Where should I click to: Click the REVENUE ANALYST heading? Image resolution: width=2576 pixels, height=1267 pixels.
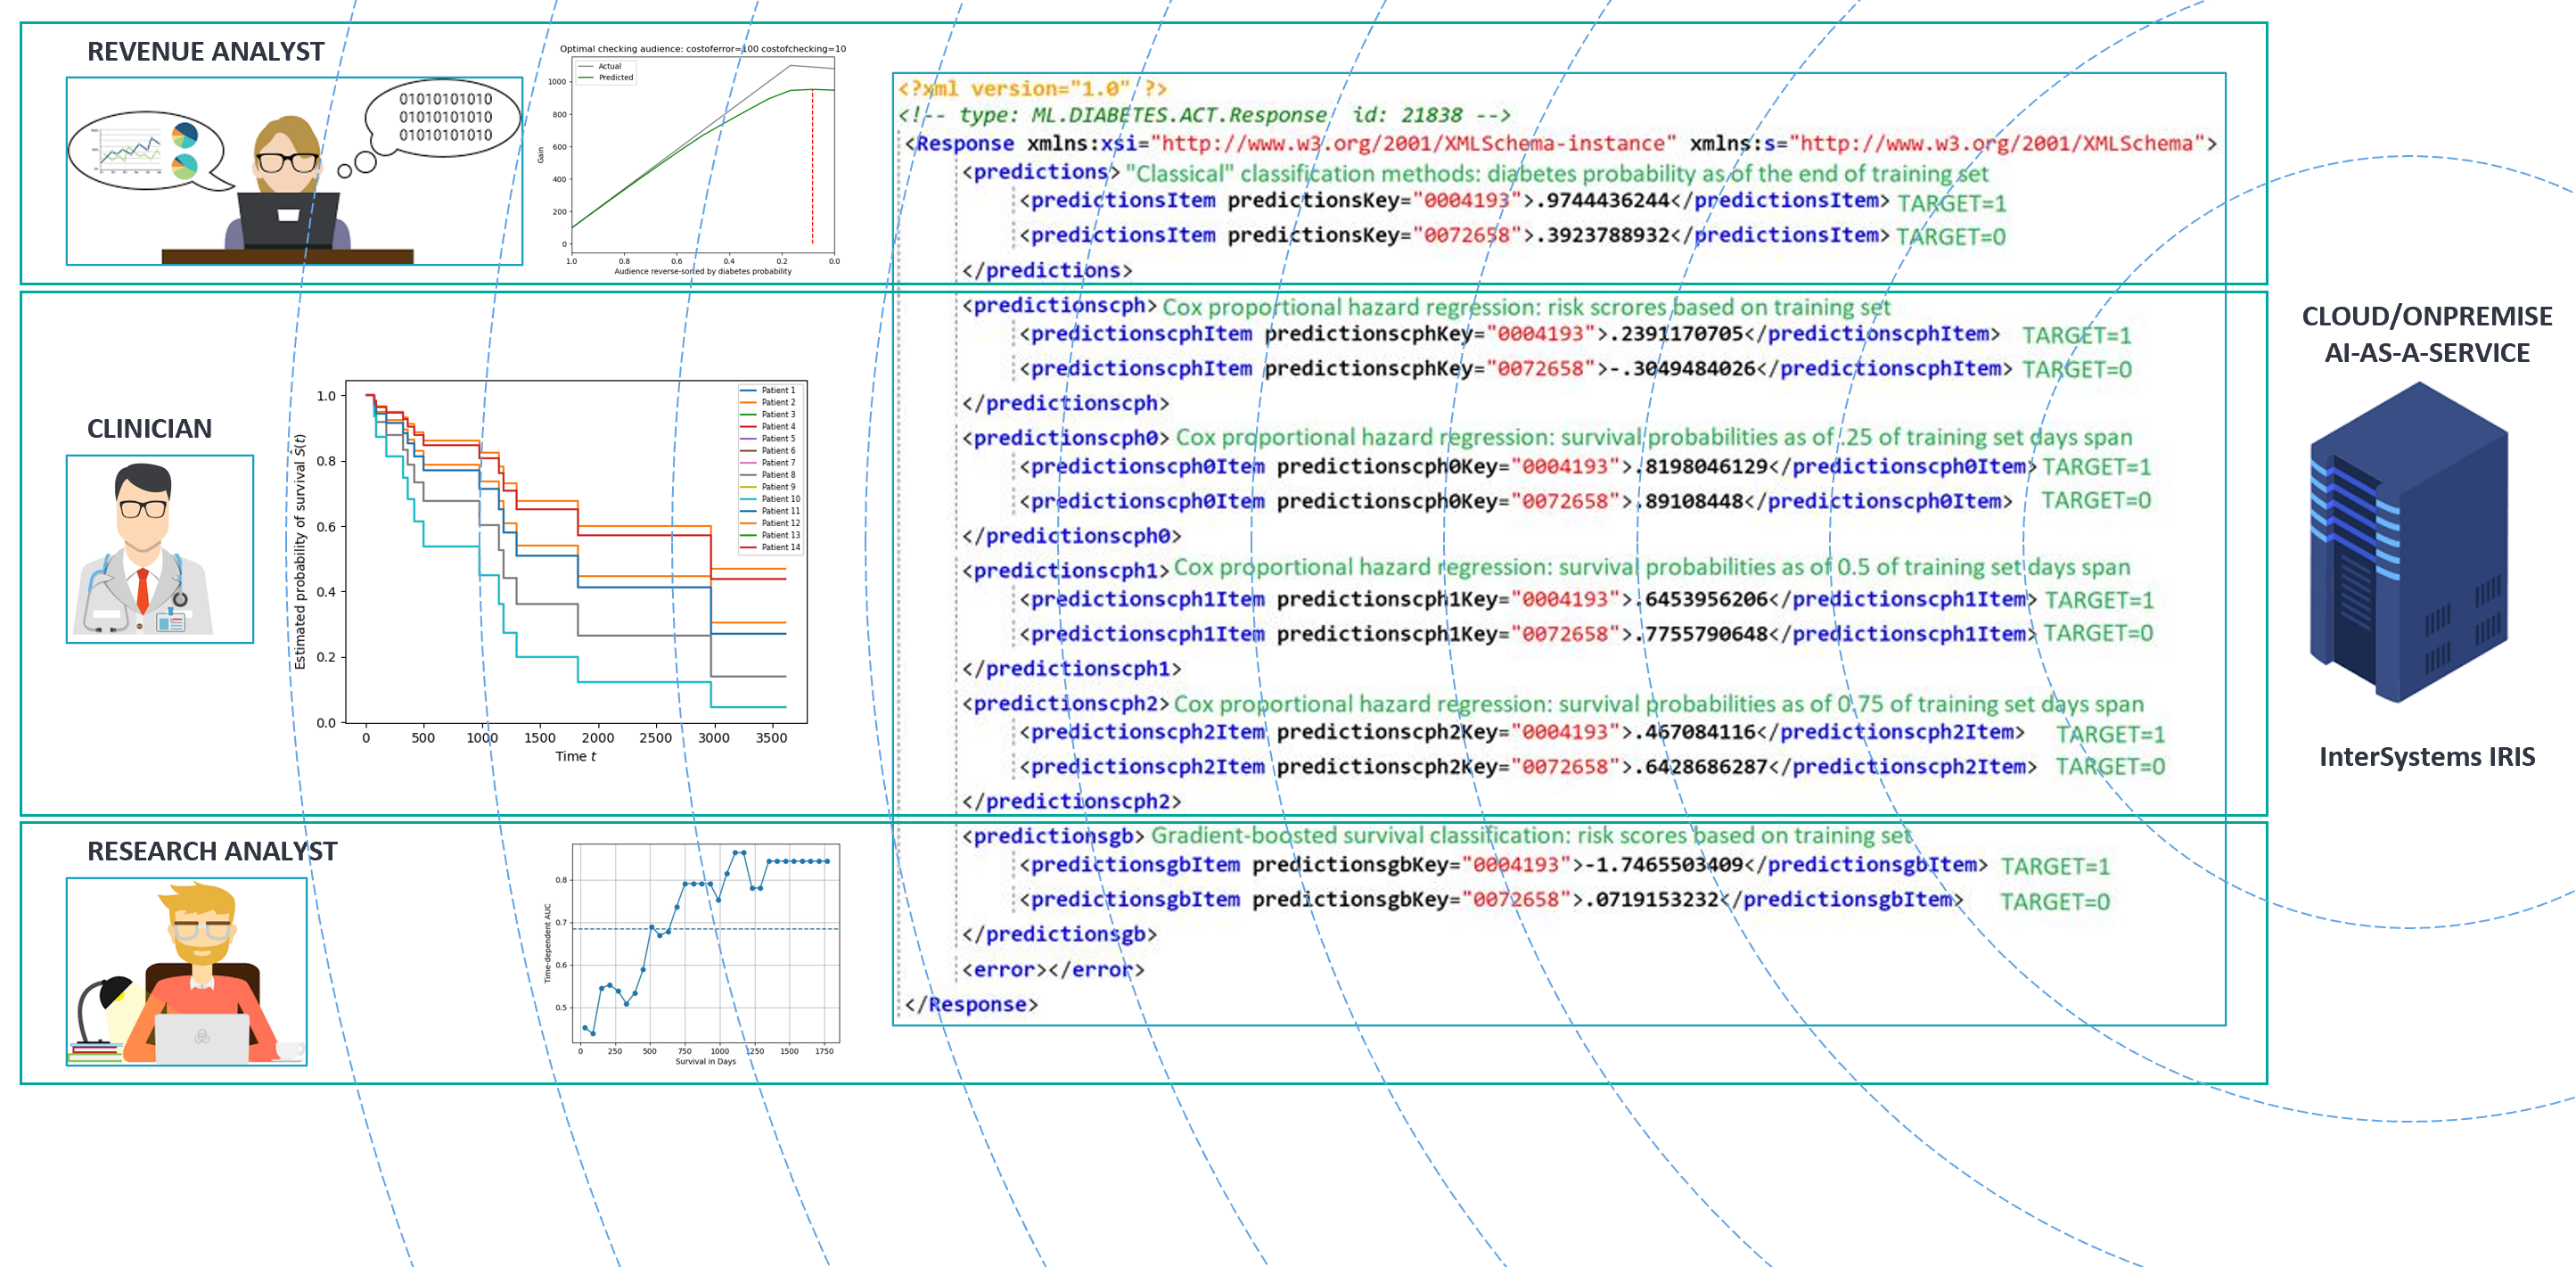pos(205,51)
